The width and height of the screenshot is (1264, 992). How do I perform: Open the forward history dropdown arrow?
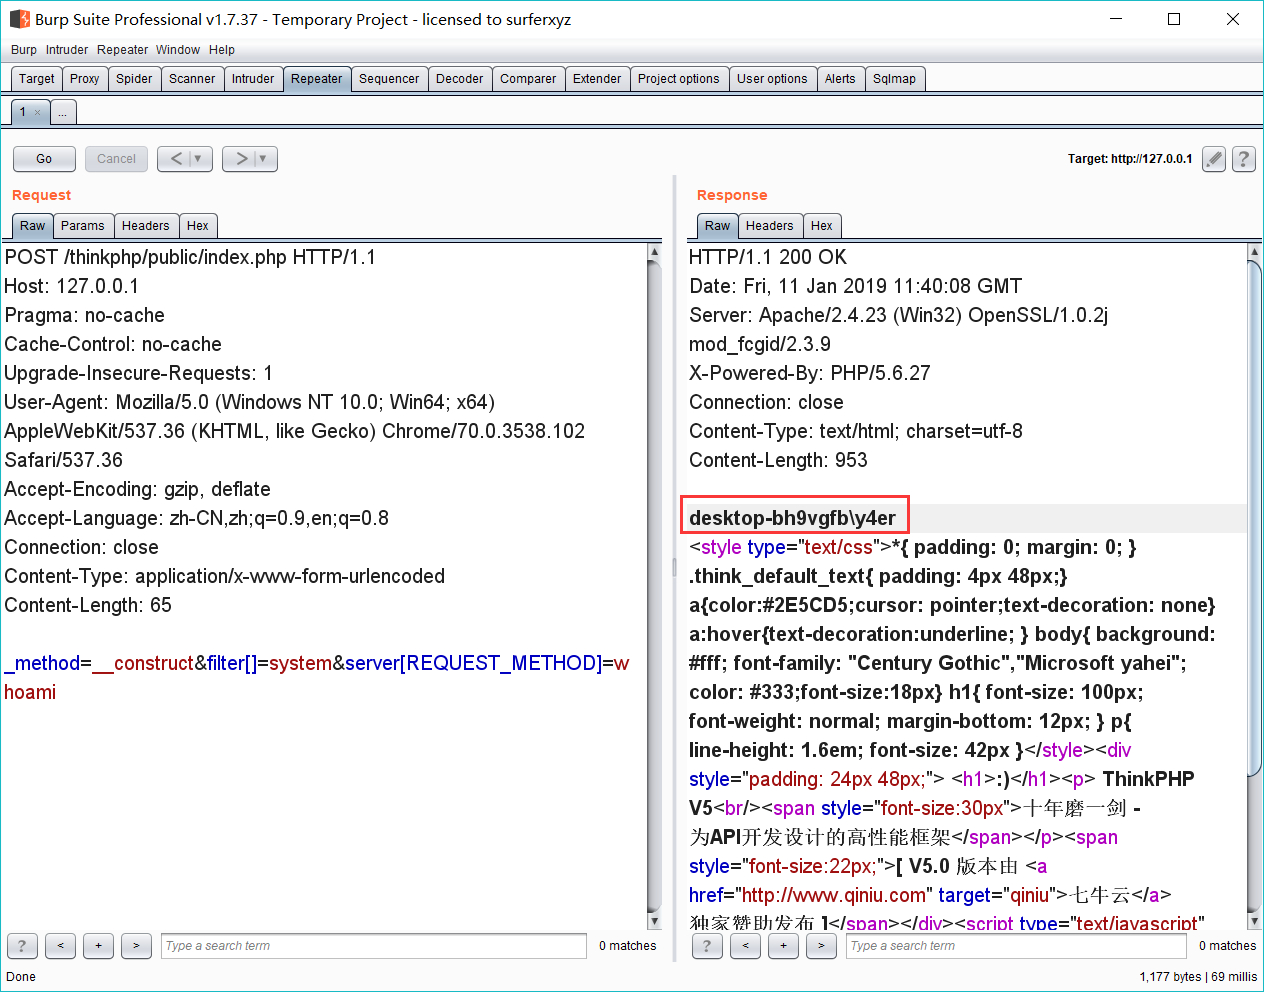pyautogui.click(x=263, y=158)
